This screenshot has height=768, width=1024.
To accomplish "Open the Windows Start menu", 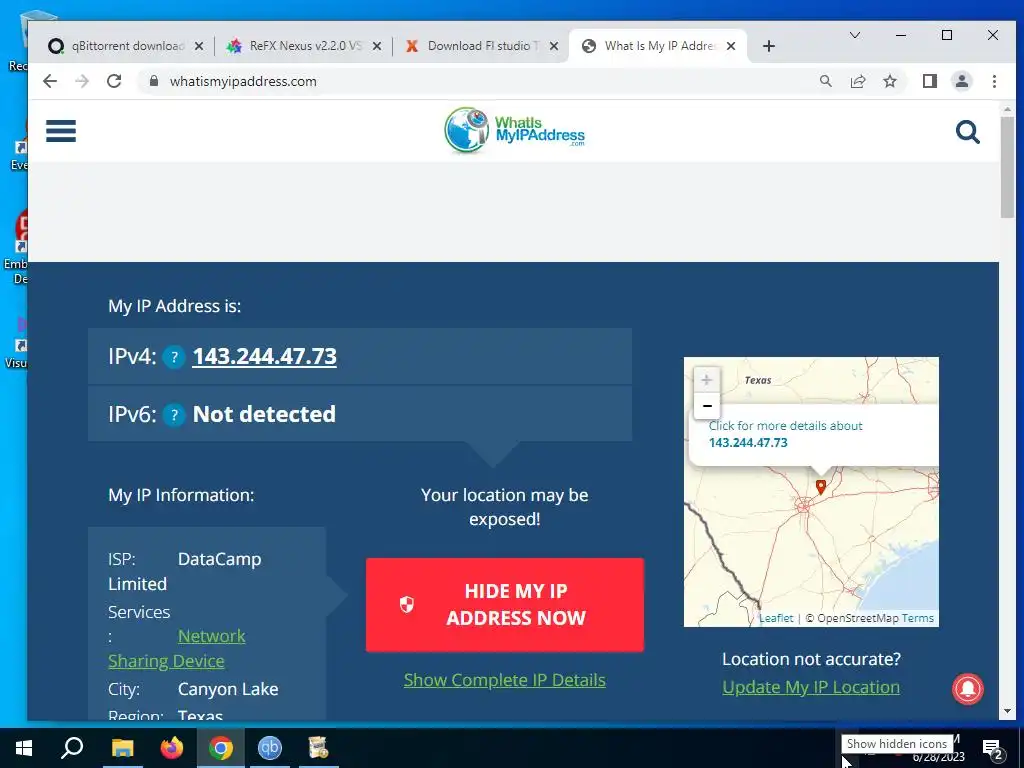I will [24, 748].
